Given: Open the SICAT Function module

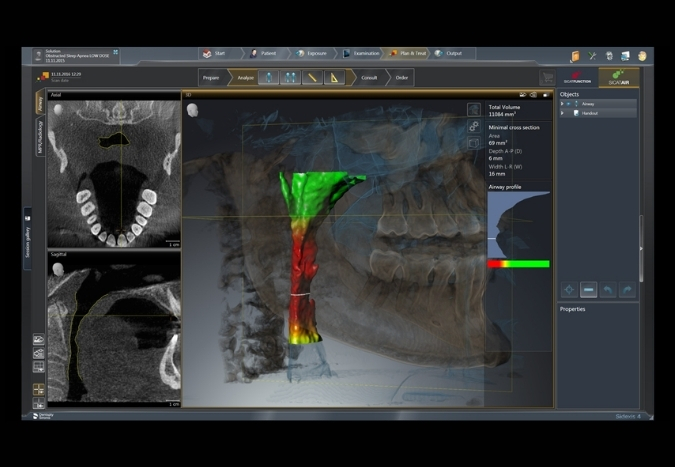Looking at the screenshot, I should click(577, 77).
